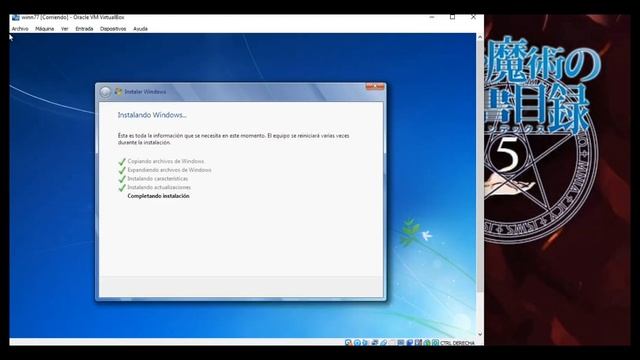Close the VirtualBox window
640x360 pixels.
tap(473, 17)
